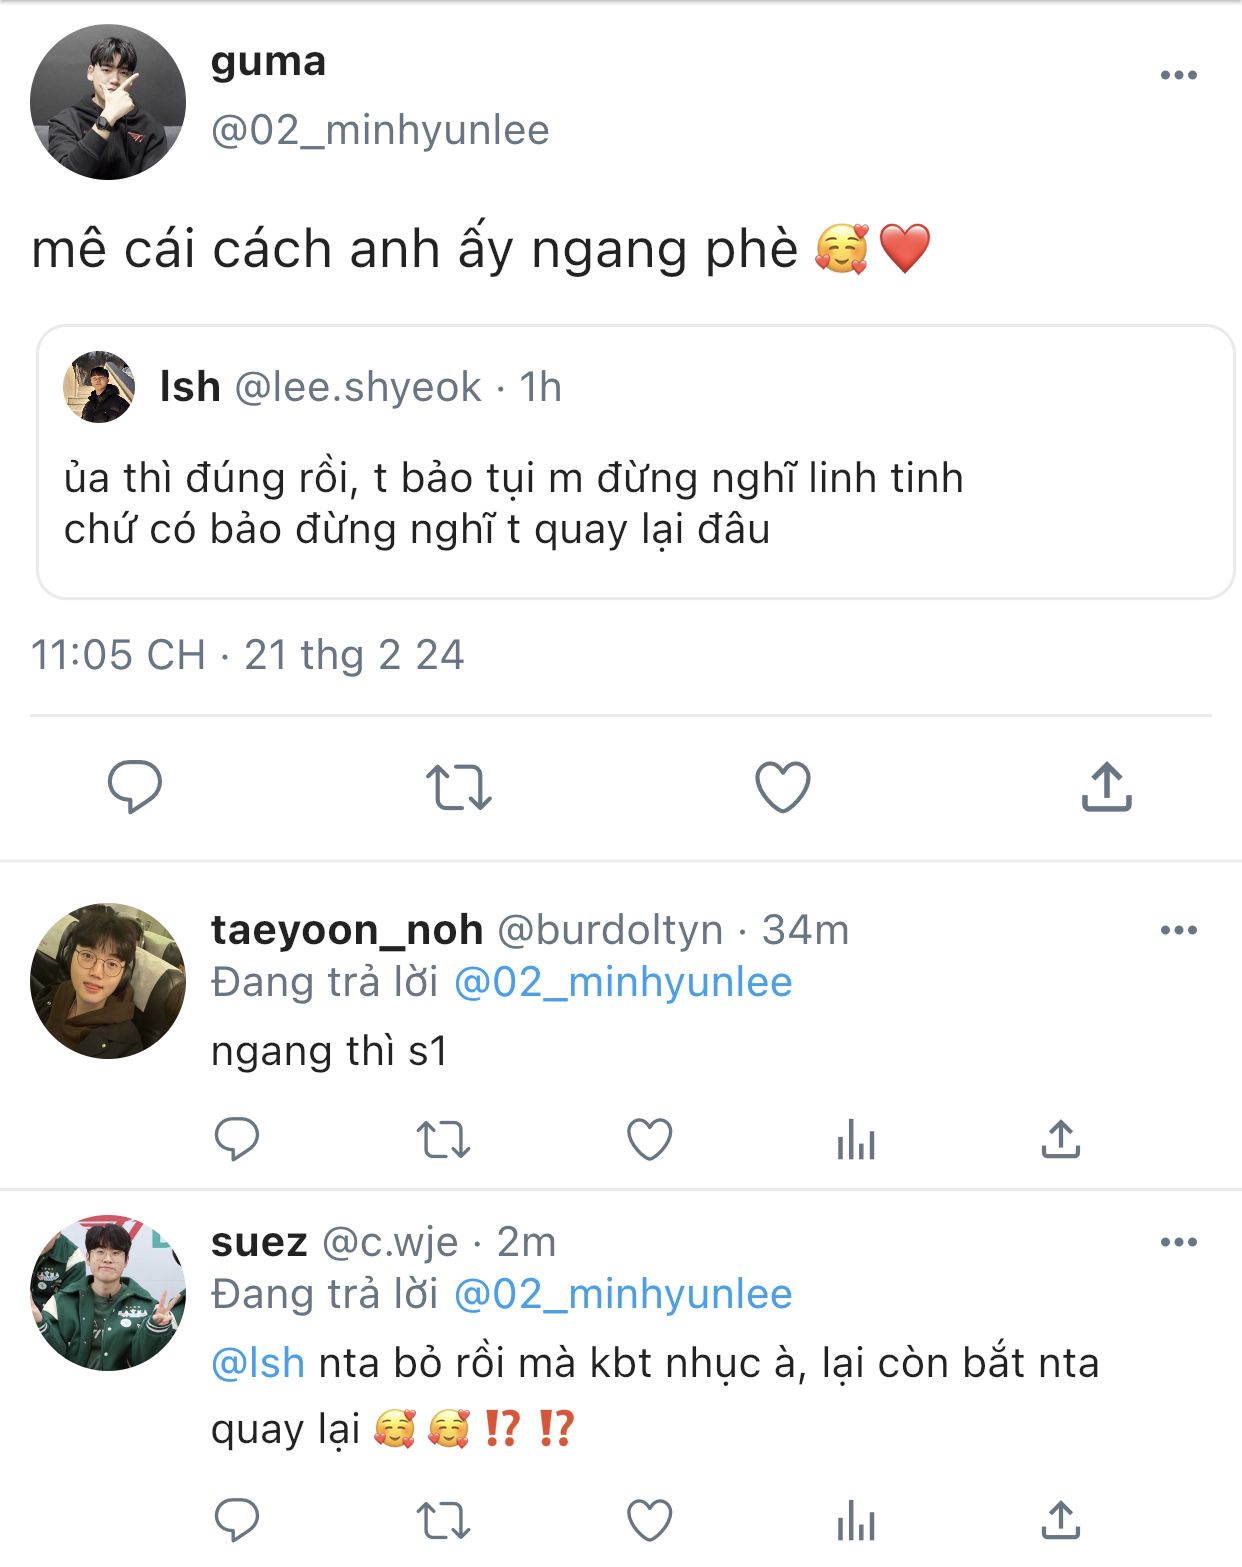
Task: Open more options on suez's reply
Action: coord(1178,1242)
